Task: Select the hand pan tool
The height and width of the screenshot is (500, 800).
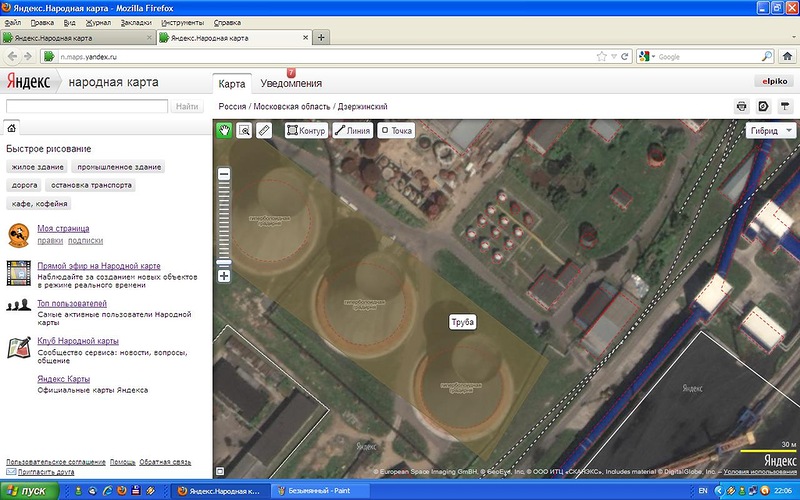Action: click(x=225, y=130)
